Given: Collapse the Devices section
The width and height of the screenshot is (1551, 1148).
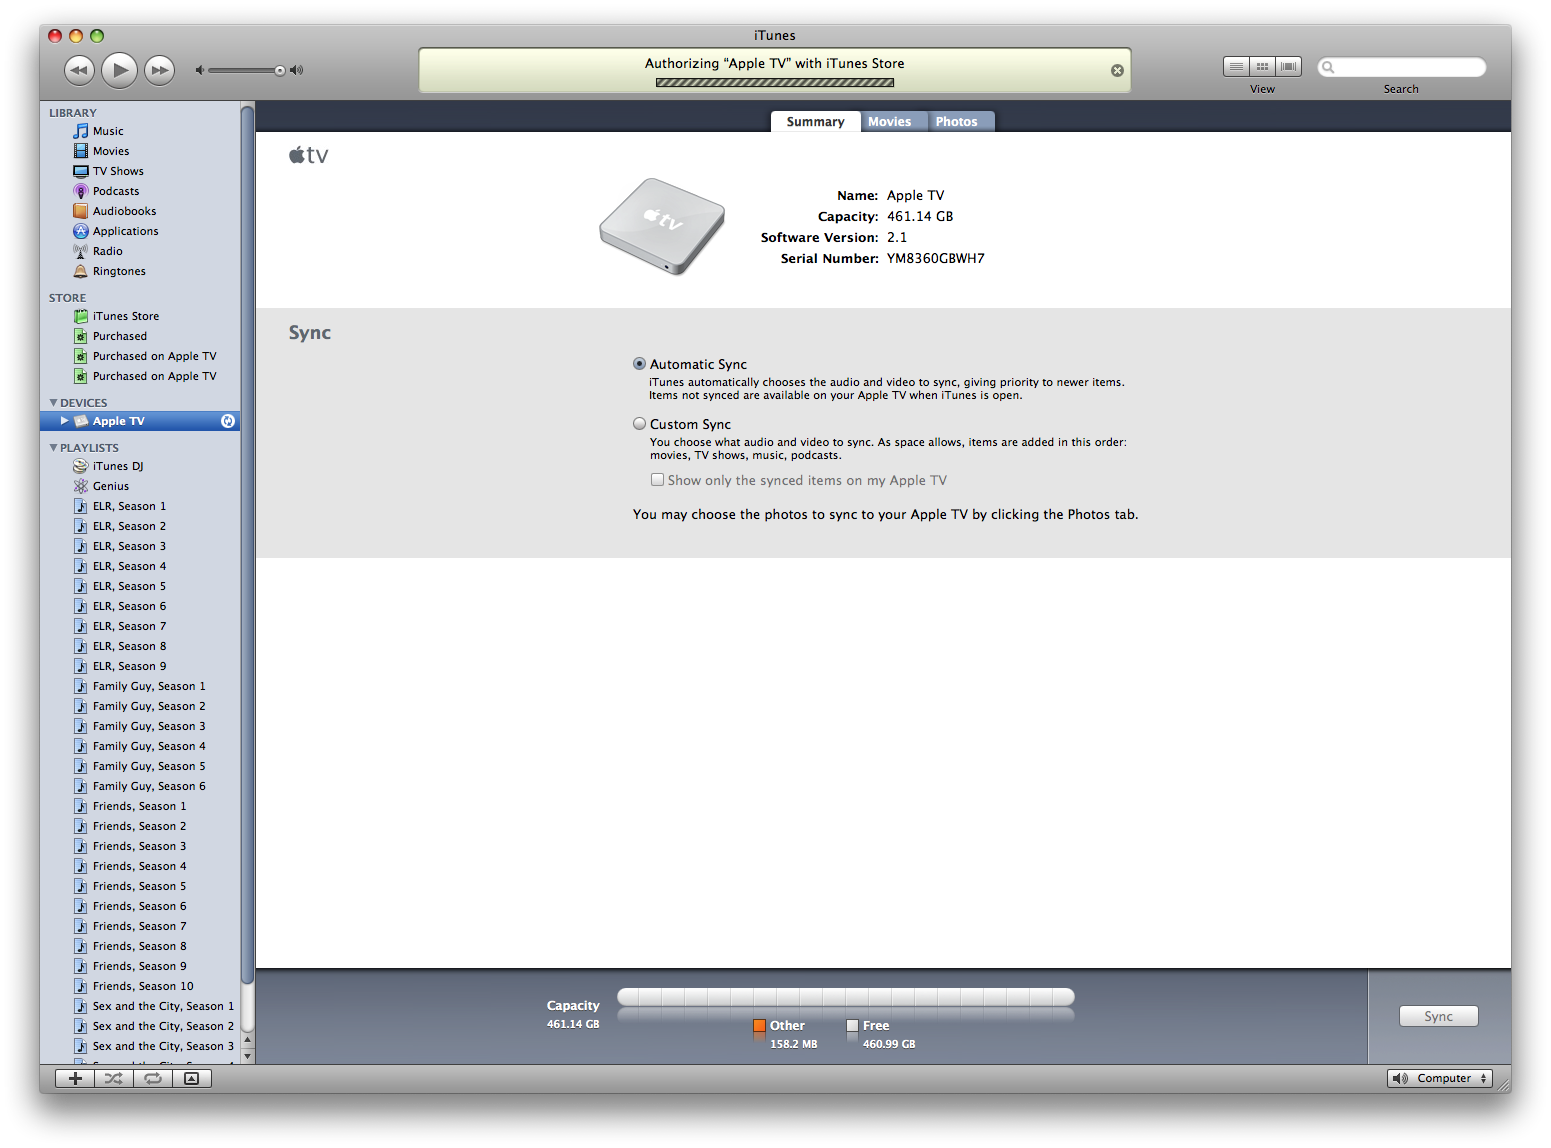Looking at the screenshot, I should pyautogui.click(x=53, y=403).
